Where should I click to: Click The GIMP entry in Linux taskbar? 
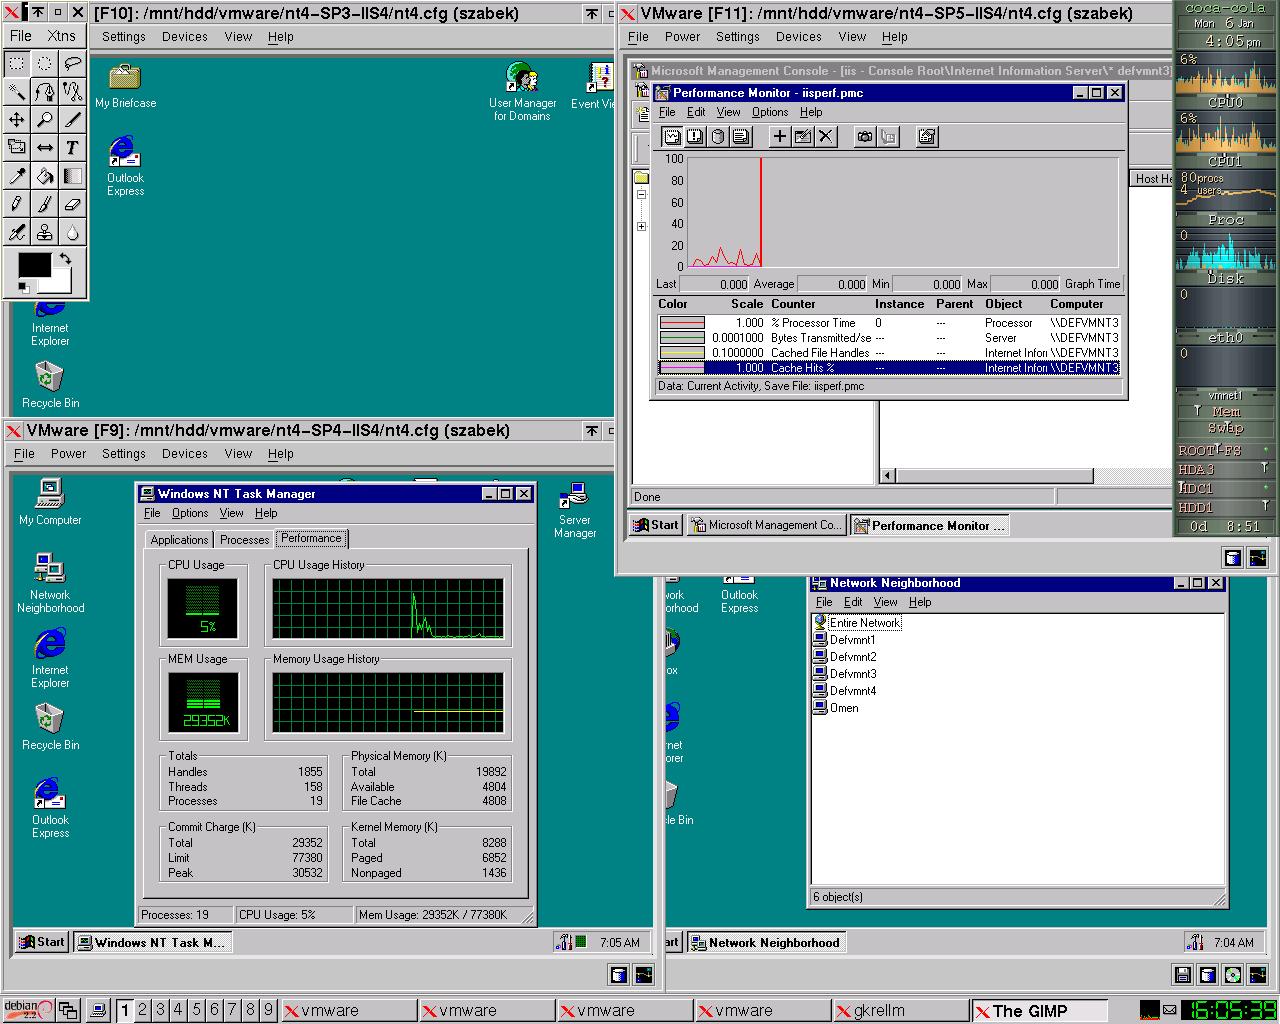pos(1039,1011)
